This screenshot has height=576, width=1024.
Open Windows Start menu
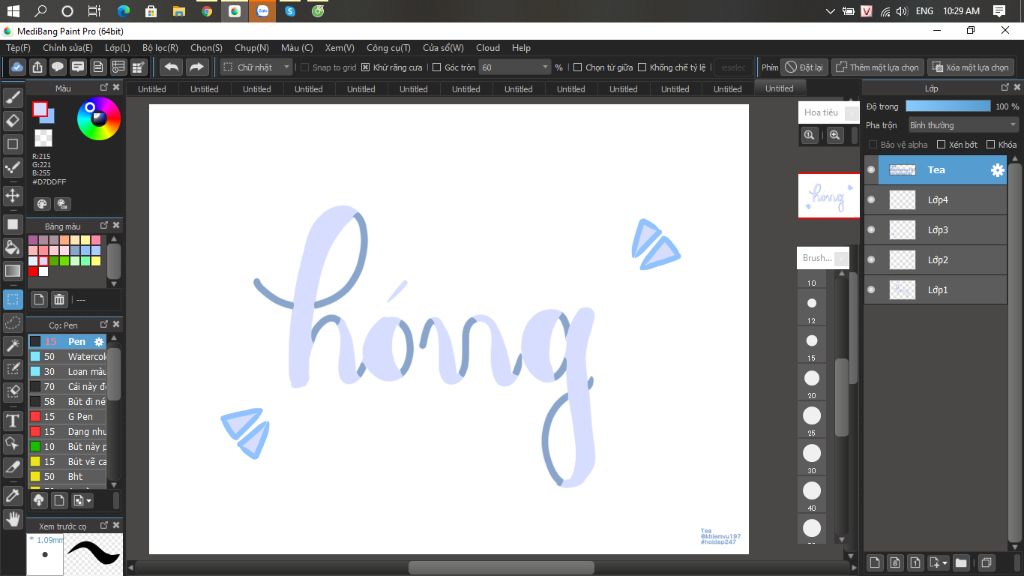(12, 11)
